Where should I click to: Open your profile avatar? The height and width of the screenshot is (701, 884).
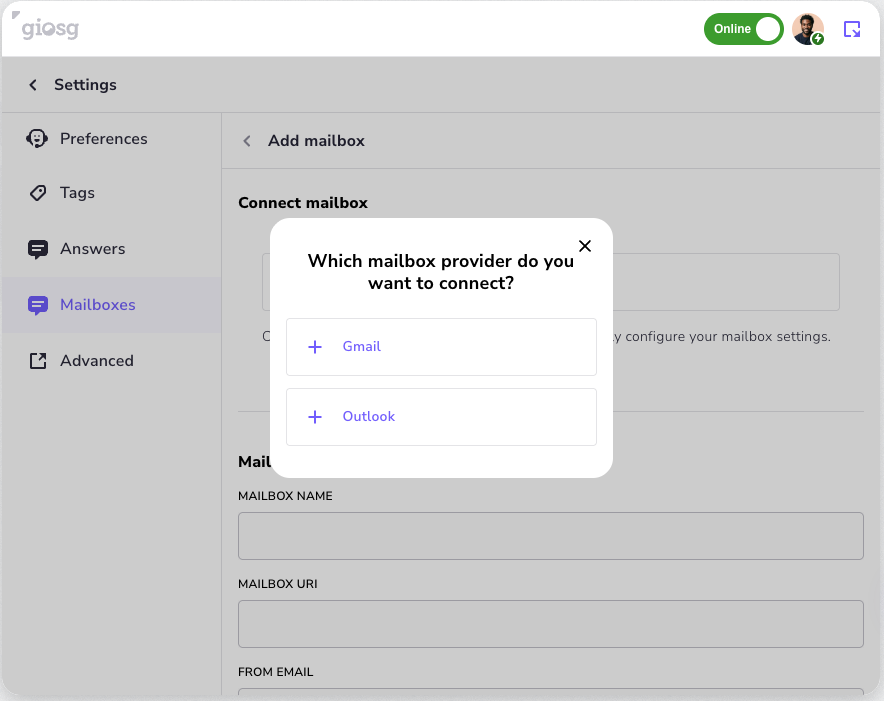tap(807, 29)
